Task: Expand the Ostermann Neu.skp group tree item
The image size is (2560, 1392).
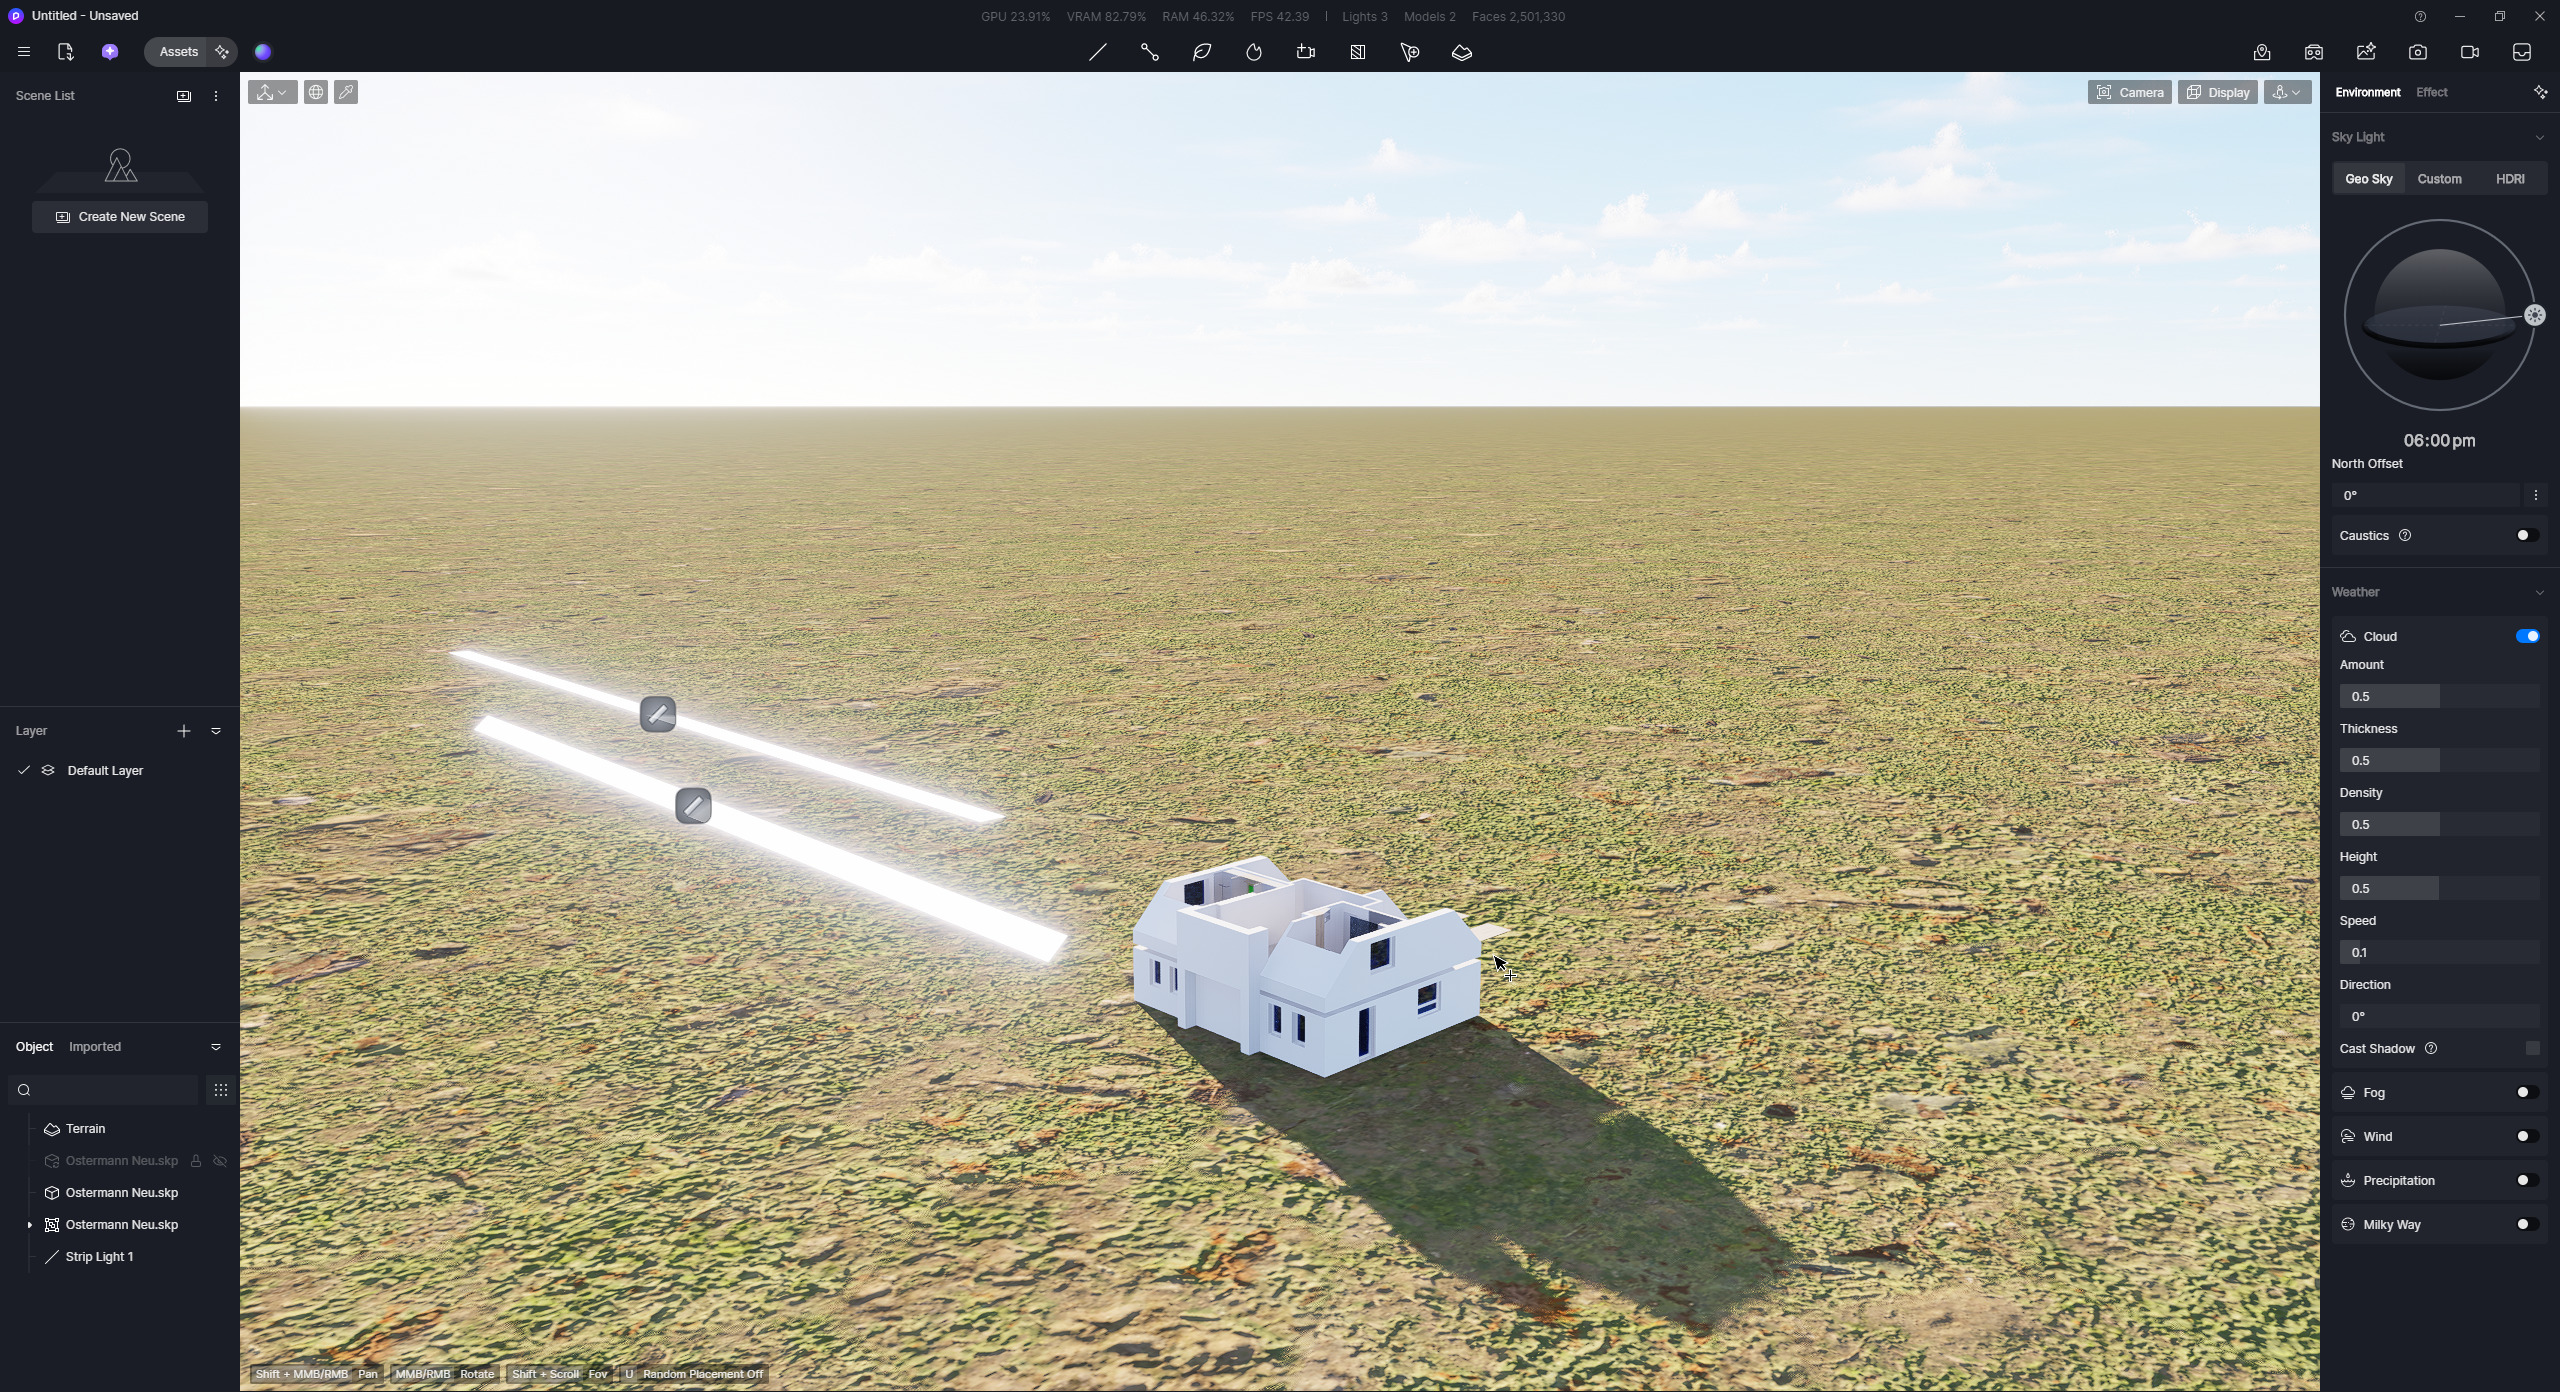Action: pyautogui.click(x=30, y=1225)
